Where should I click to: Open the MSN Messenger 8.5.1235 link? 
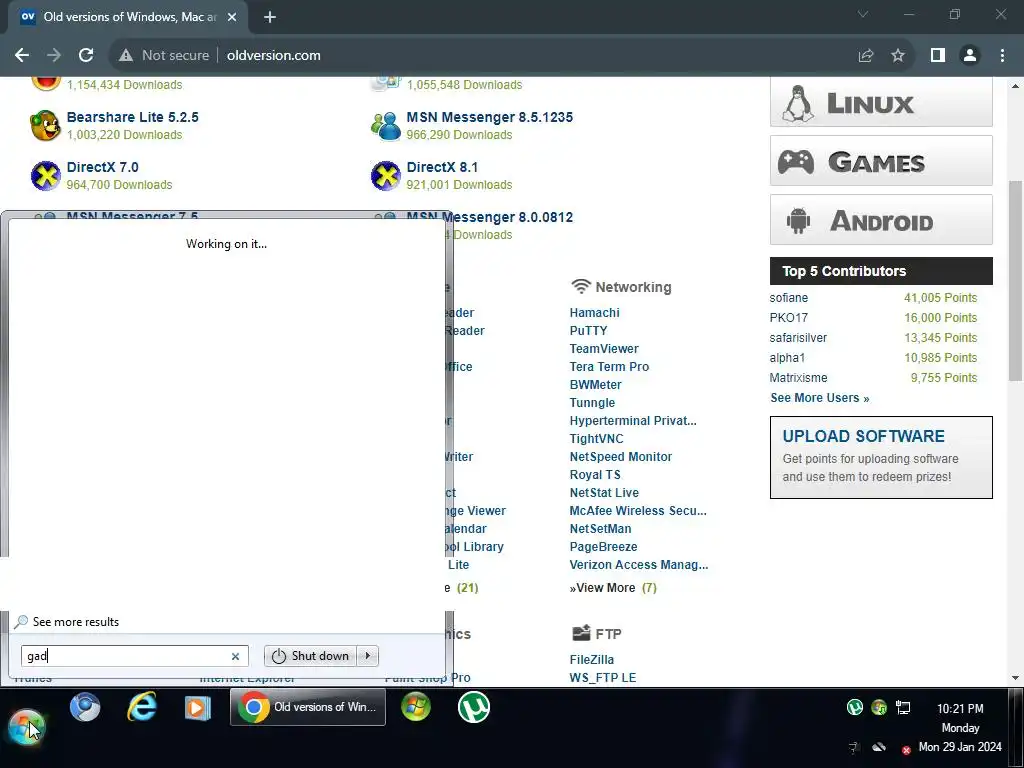pyautogui.click(x=490, y=117)
